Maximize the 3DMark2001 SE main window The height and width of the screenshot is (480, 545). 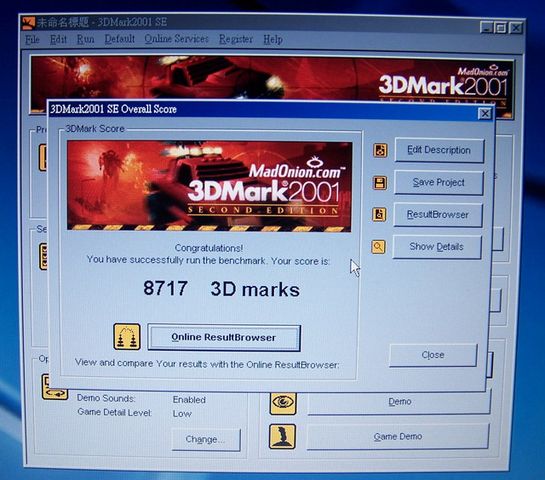pyautogui.click(x=501, y=27)
